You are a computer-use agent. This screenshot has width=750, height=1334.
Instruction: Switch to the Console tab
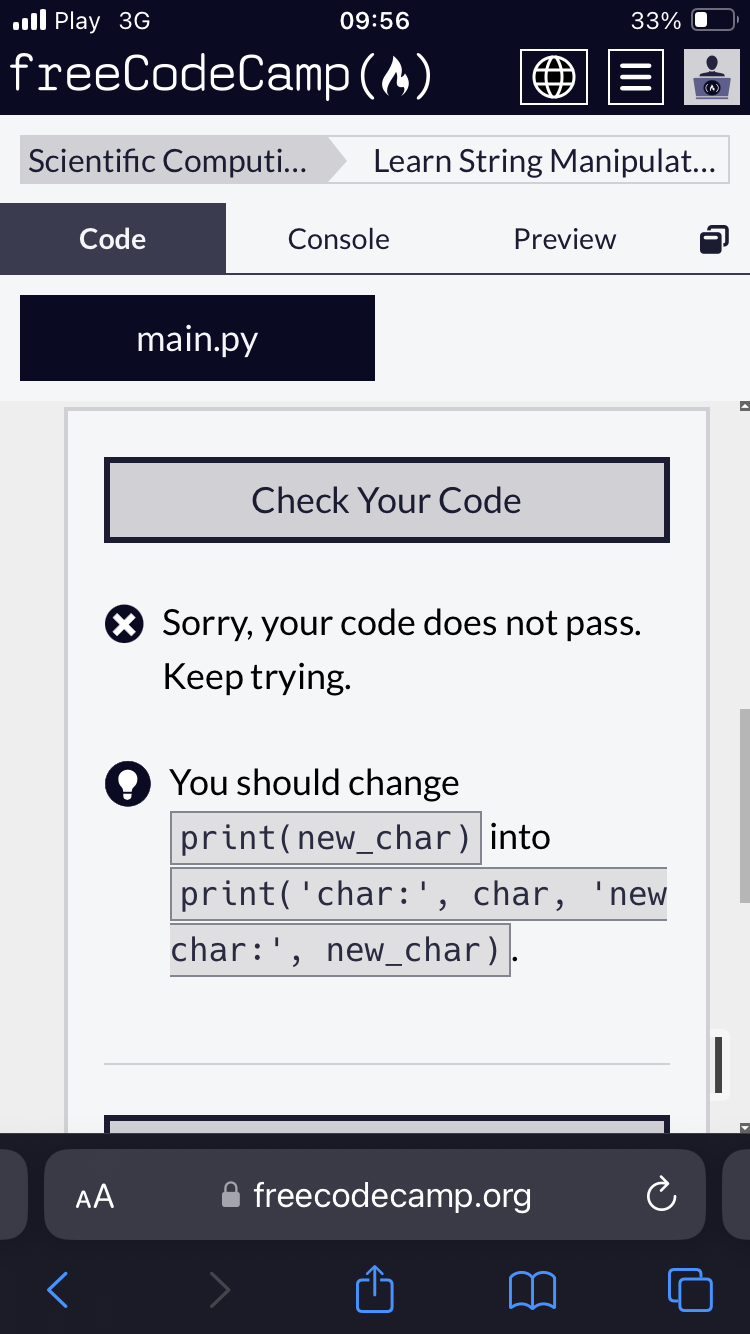338,239
